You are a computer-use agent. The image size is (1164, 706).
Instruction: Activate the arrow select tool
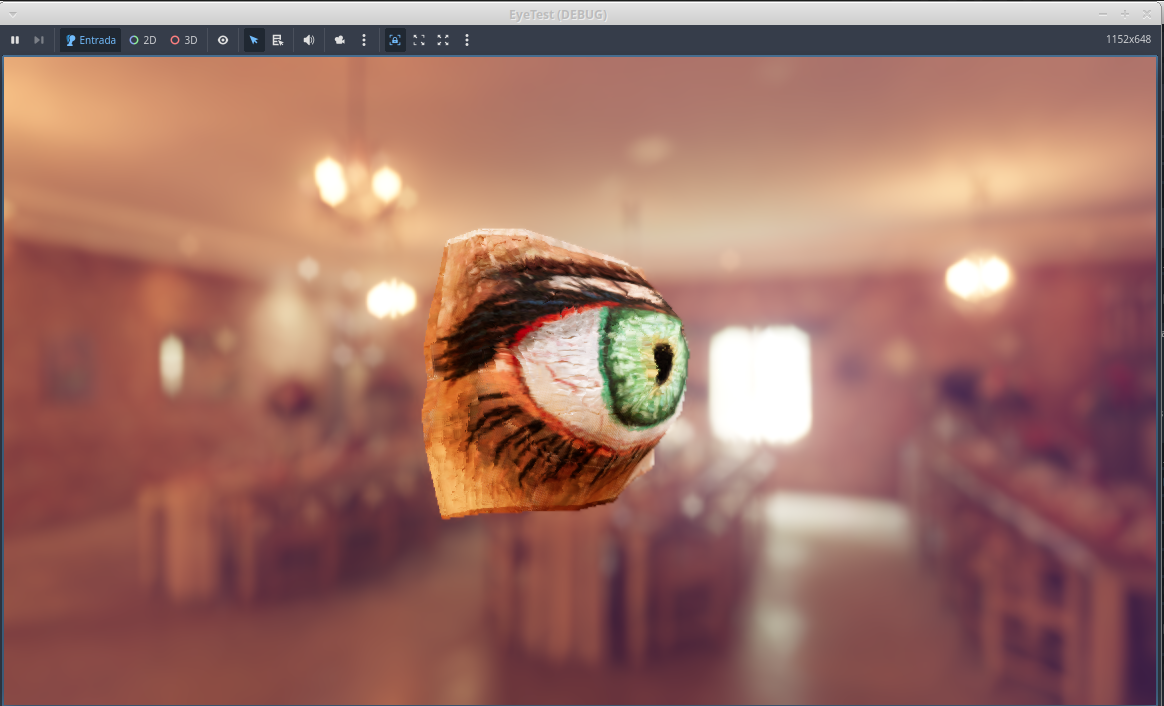[x=254, y=40]
